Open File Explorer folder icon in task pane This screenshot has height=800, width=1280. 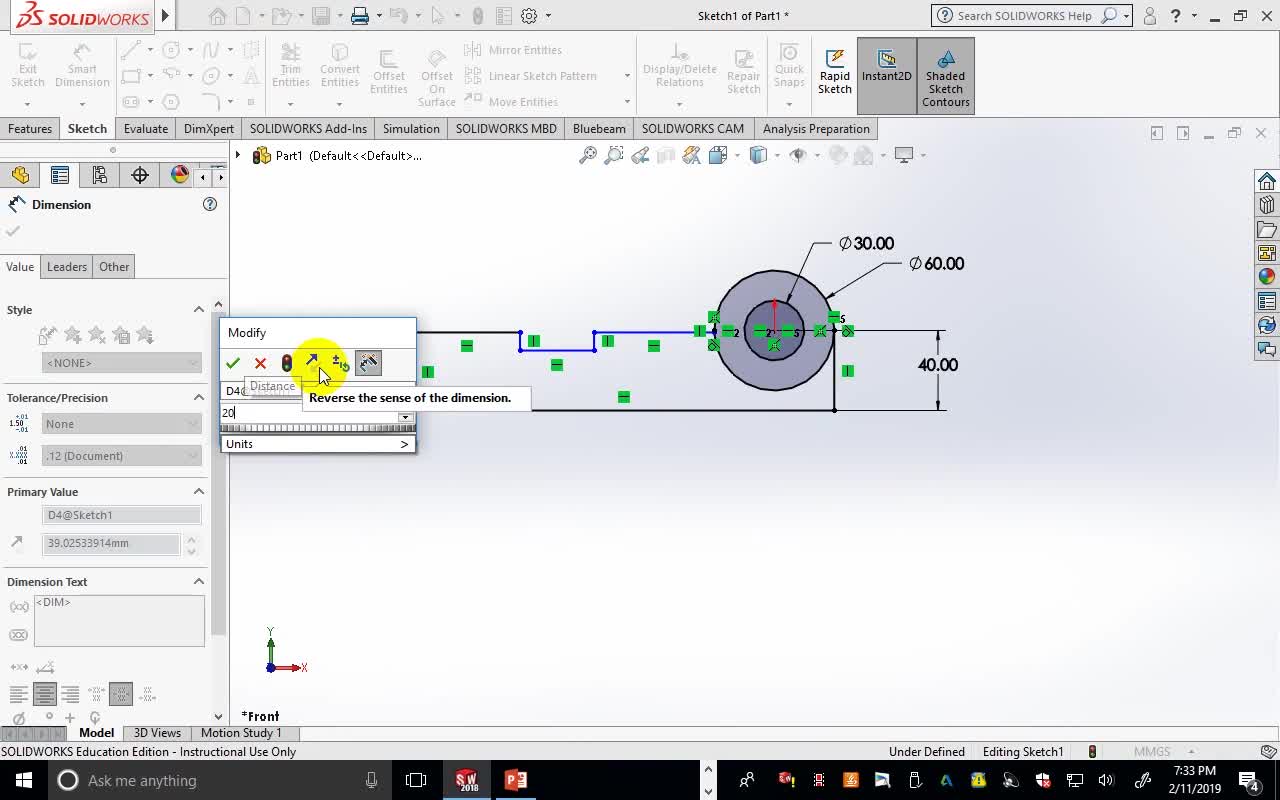(1267, 229)
